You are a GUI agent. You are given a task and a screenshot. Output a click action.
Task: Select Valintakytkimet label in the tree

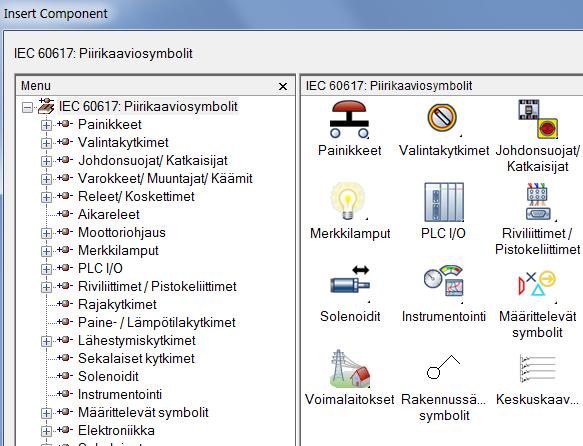[123, 142]
